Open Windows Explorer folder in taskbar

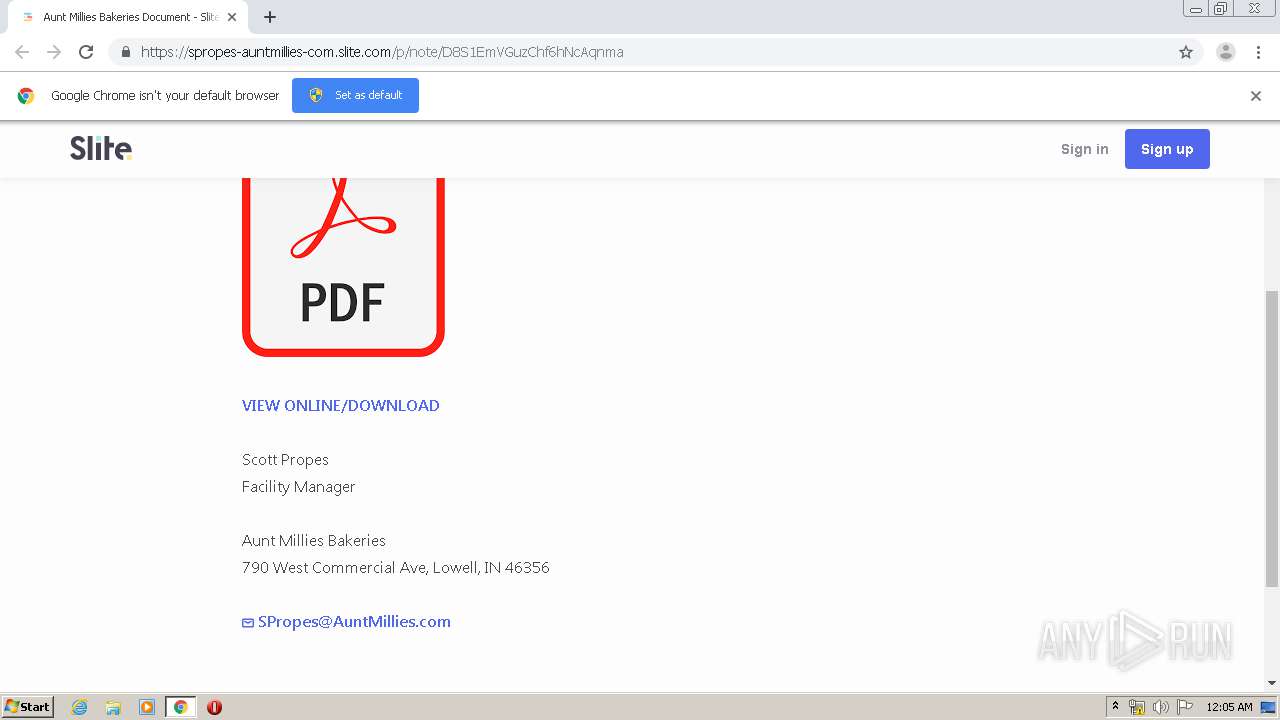tap(113, 707)
